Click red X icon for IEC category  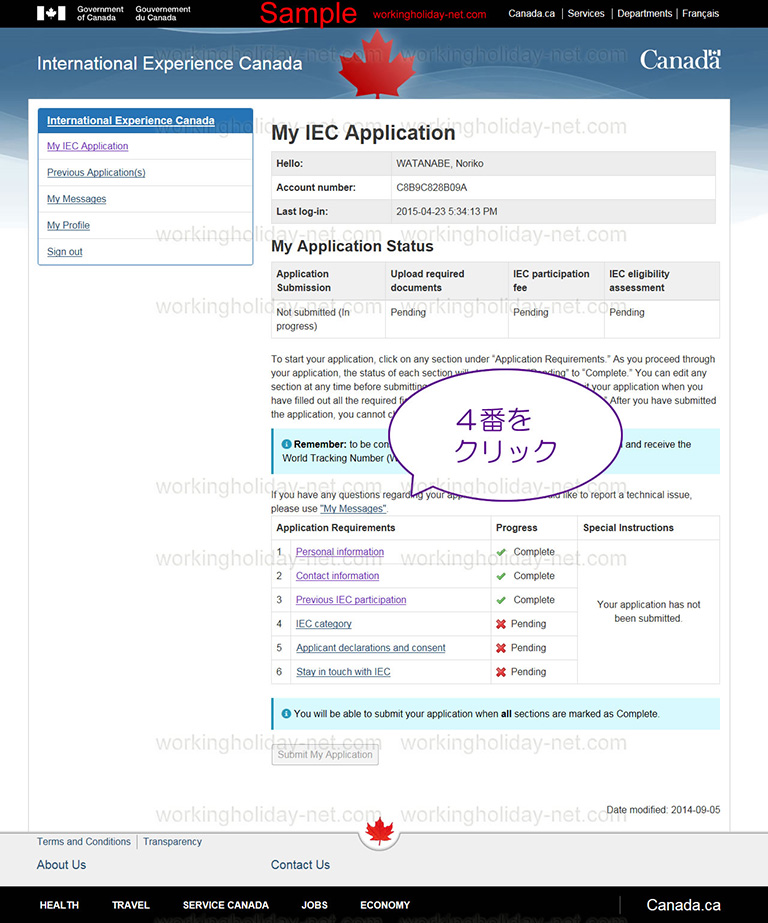pyautogui.click(x=501, y=624)
